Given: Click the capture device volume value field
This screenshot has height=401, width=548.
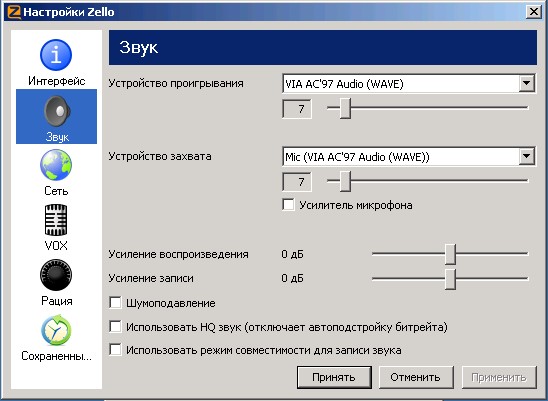Looking at the screenshot, I should 297,182.
